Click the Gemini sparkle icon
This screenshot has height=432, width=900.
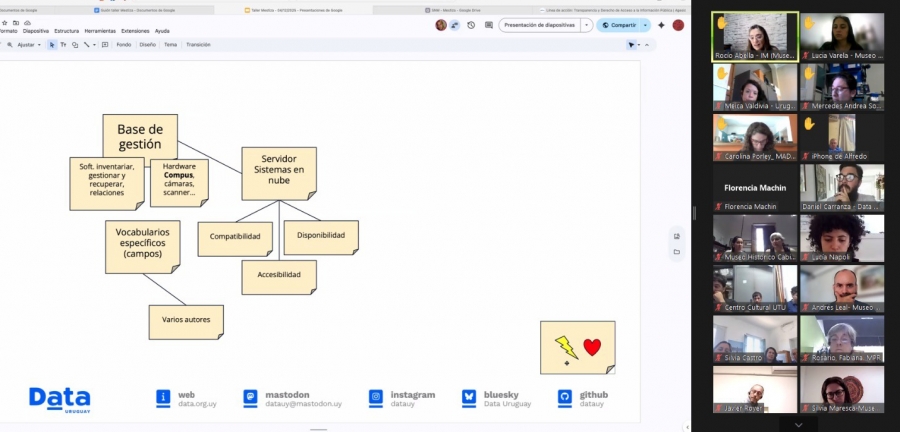click(661, 25)
